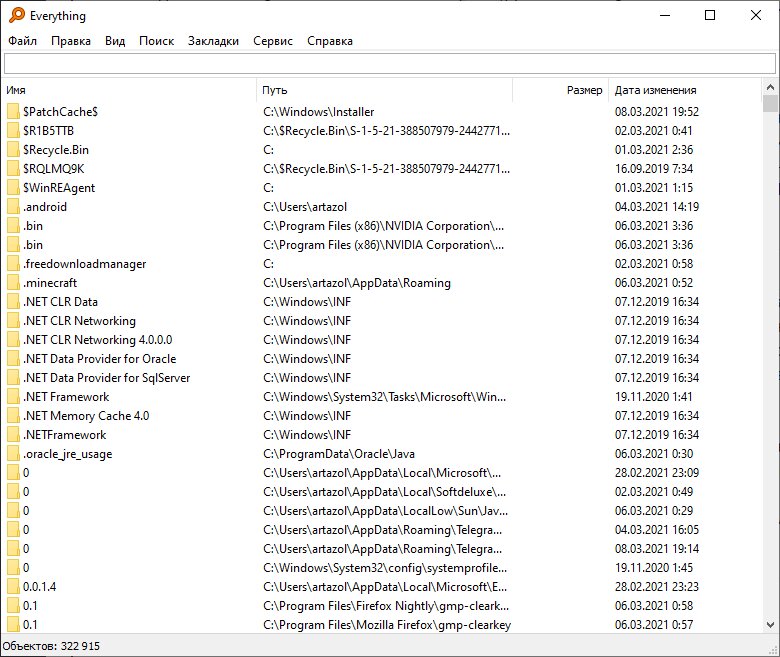Click the .freedownloadmanager folder icon
The height and width of the screenshot is (657, 780).
(13, 264)
